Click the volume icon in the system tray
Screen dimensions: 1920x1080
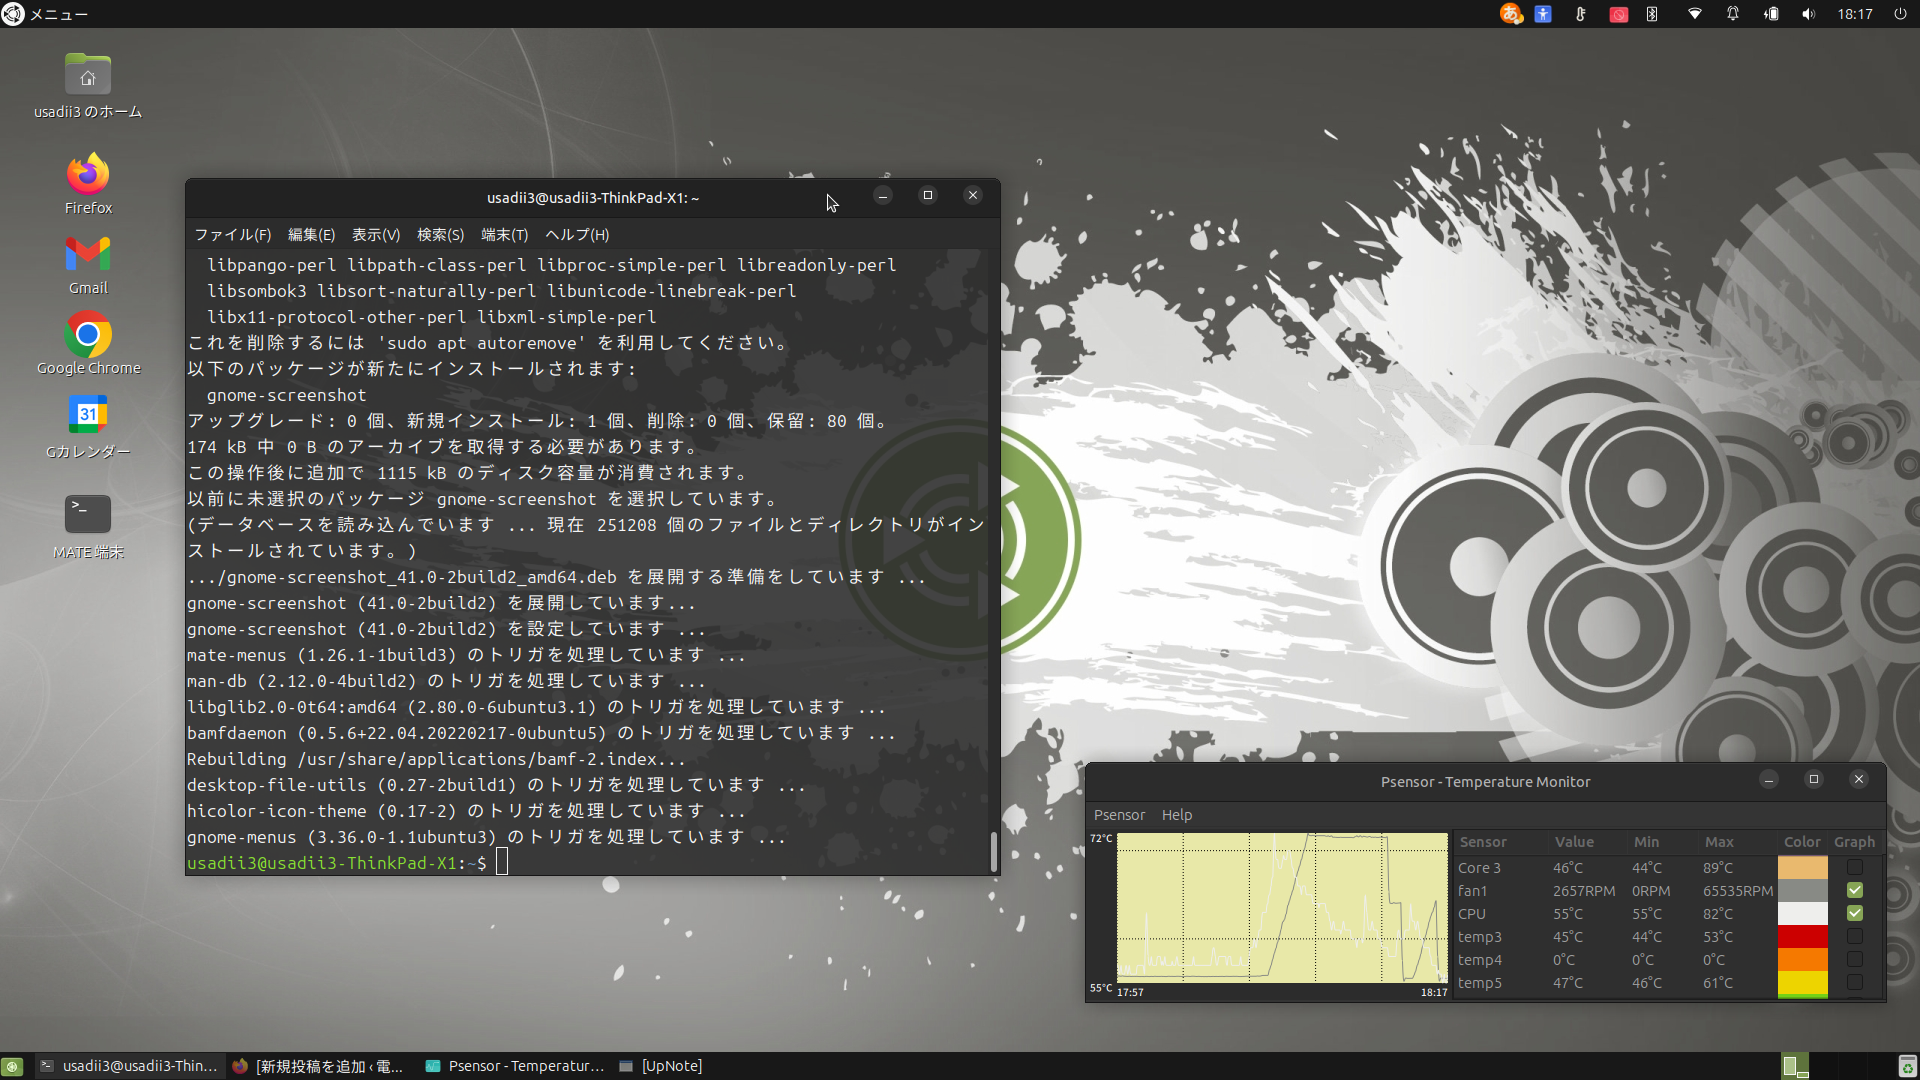[x=1809, y=14]
